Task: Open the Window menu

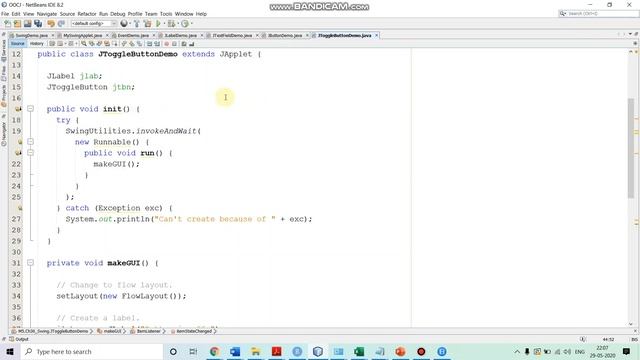Action: (184, 14)
